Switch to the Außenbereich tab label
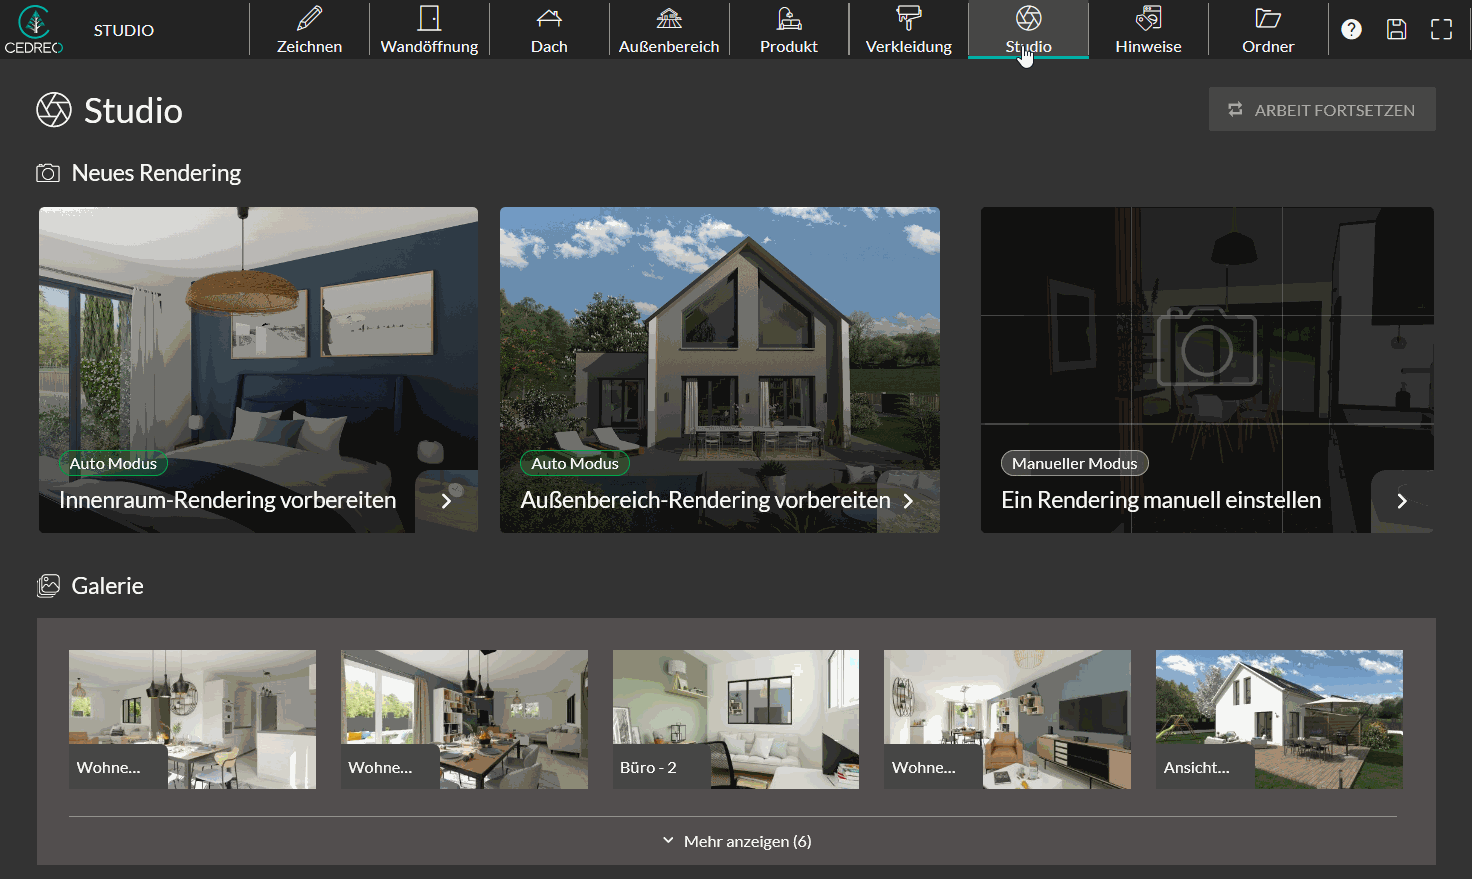 pos(669,46)
